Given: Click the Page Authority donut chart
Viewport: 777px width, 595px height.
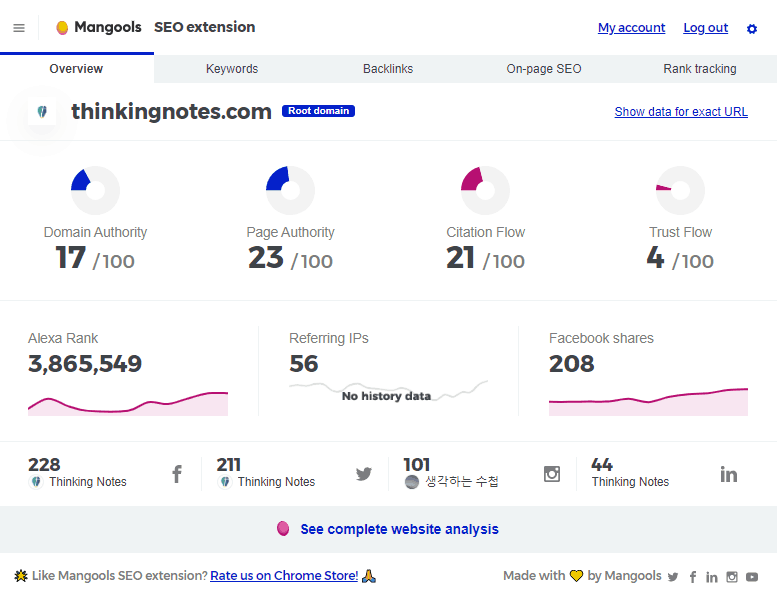Looking at the screenshot, I should click(x=290, y=190).
